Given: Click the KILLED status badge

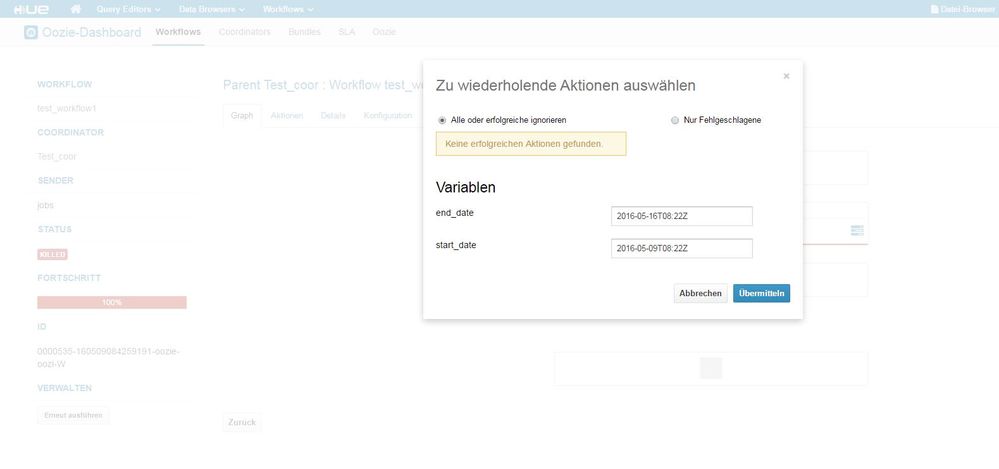Looking at the screenshot, I should pyautogui.click(x=52, y=254).
